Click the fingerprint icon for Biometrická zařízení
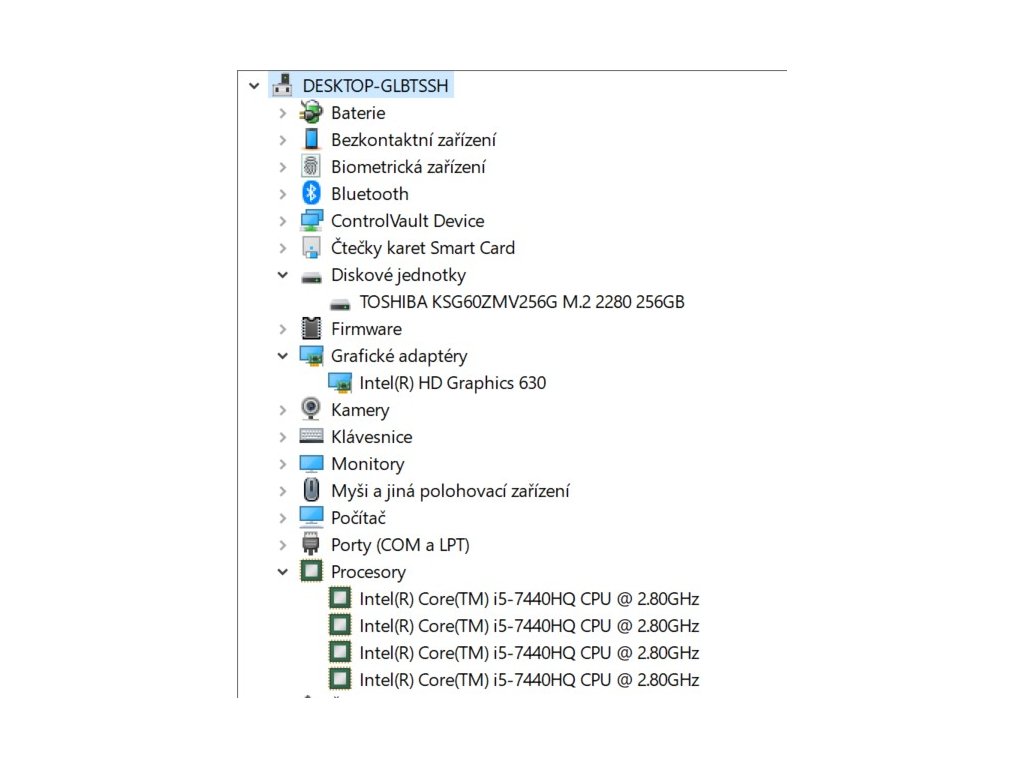Screen dimensions: 1024x768 pos(312,167)
